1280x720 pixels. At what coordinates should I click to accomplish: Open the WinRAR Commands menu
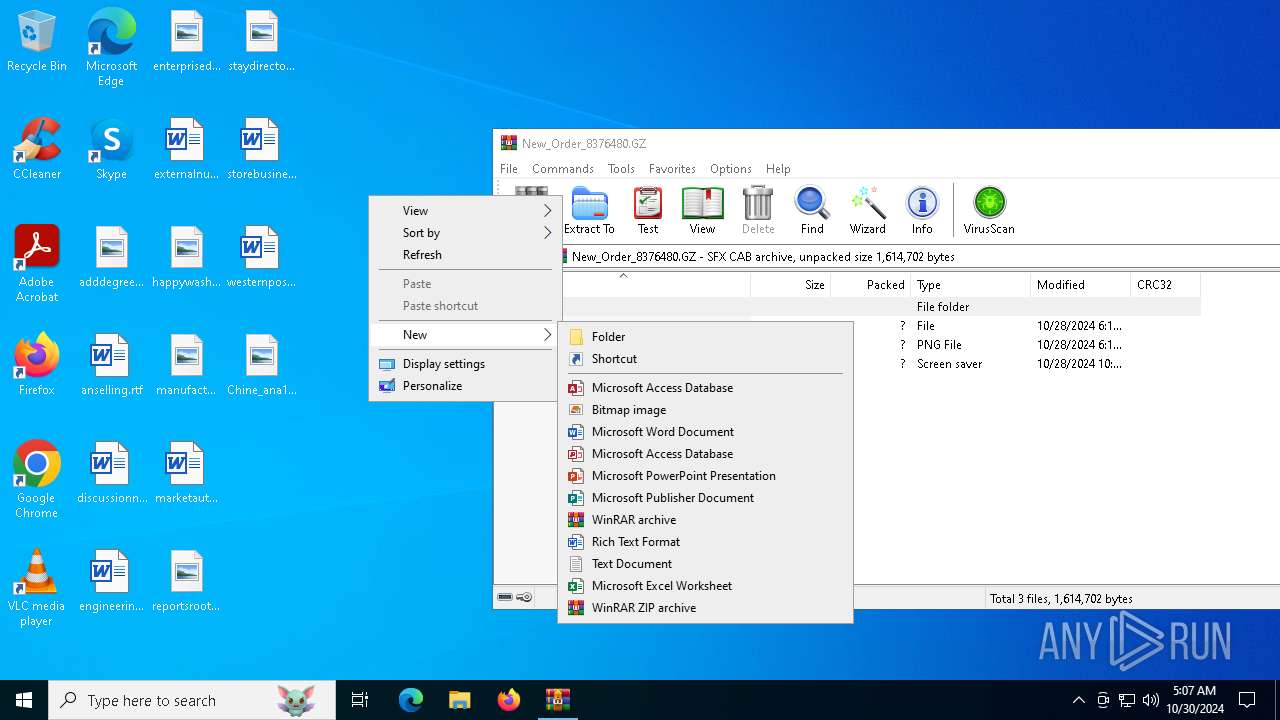(563, 169)
